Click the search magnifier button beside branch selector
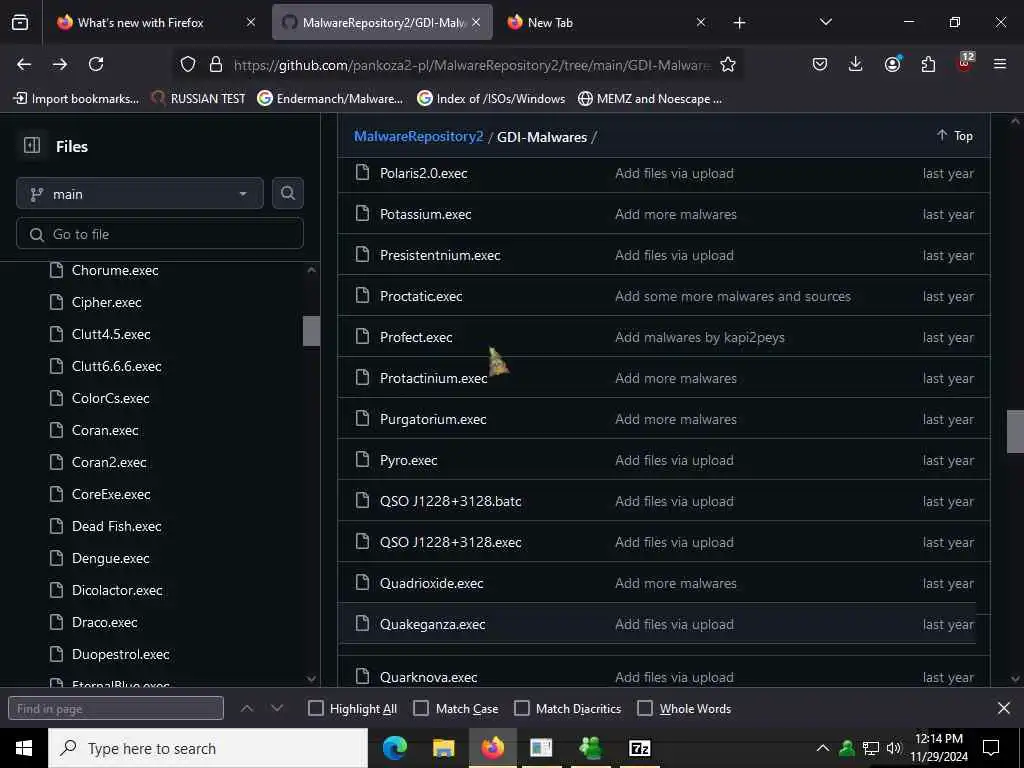The width and height of the screenshot is (1024, 768). tap(287, 193)
